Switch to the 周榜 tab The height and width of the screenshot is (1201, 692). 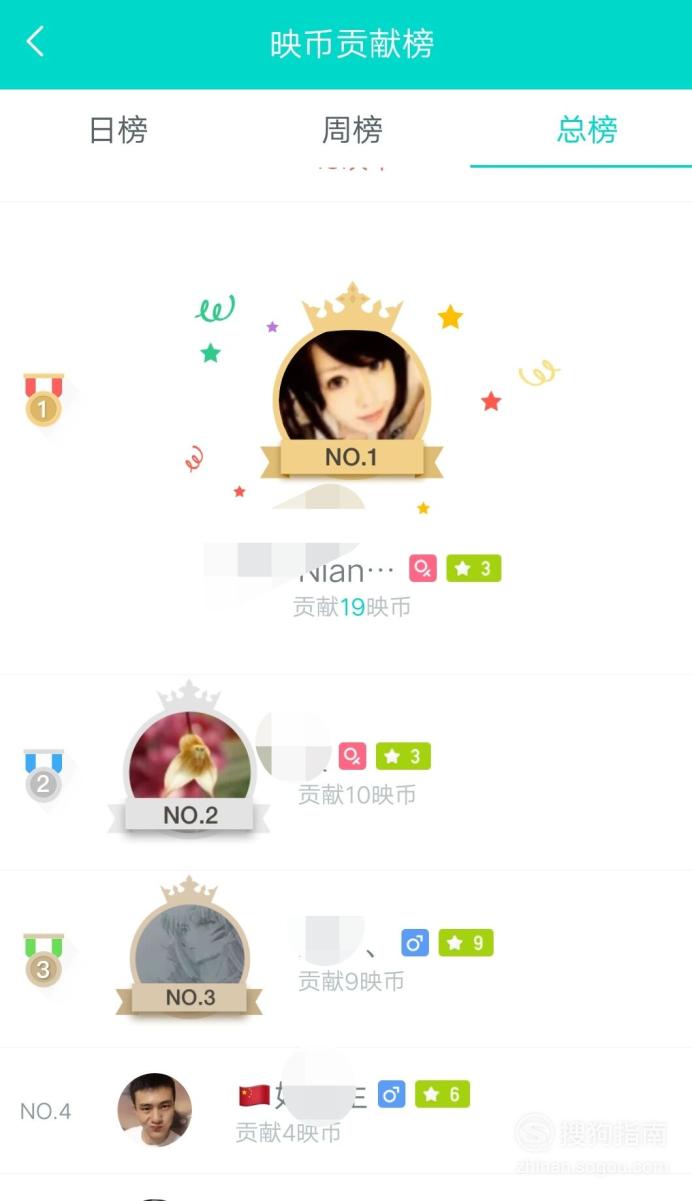point(352,130)
